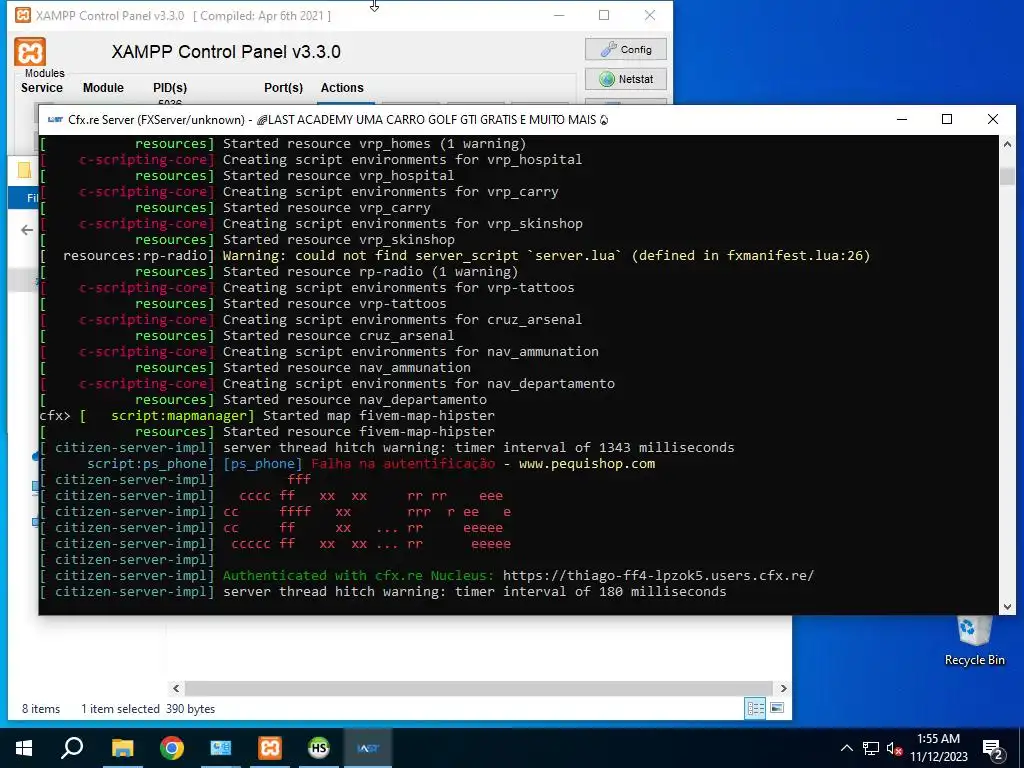Go back in File Explorer
Screen dimensions: 1024x768
click(27, 230)
